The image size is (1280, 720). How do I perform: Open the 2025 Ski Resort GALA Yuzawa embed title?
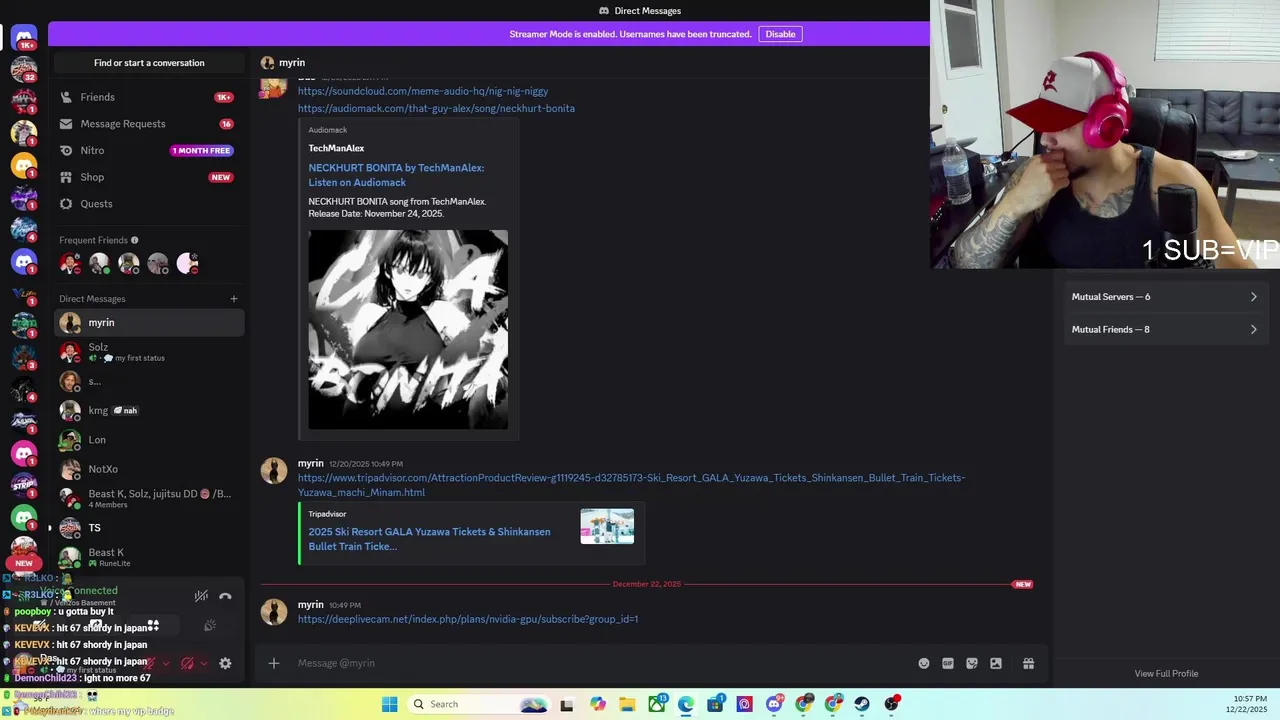click(x=429, y=539)
